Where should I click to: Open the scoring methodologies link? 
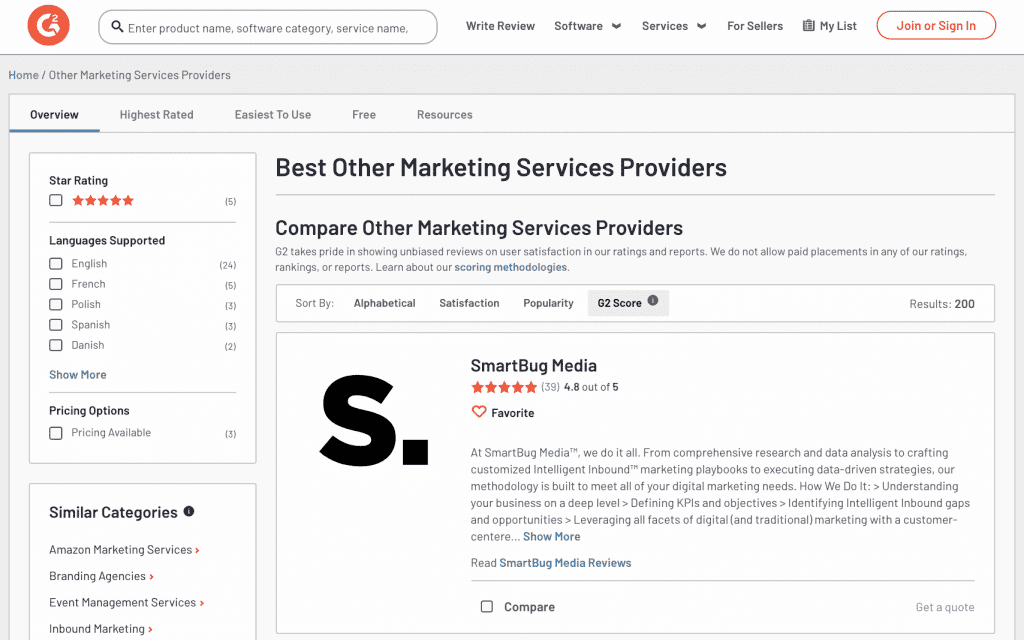point(511,267)
